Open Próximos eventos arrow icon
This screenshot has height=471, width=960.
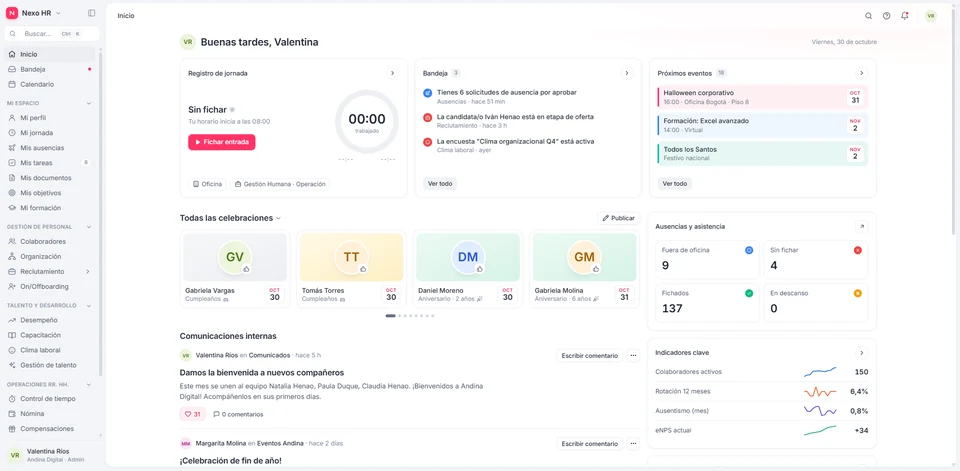pos(861,73)
